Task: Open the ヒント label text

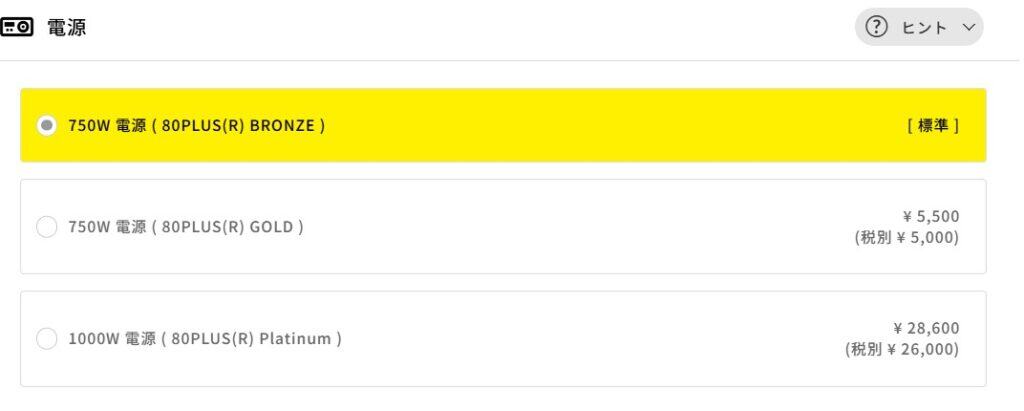Action: pyautogui.click(x=924, y=28)
